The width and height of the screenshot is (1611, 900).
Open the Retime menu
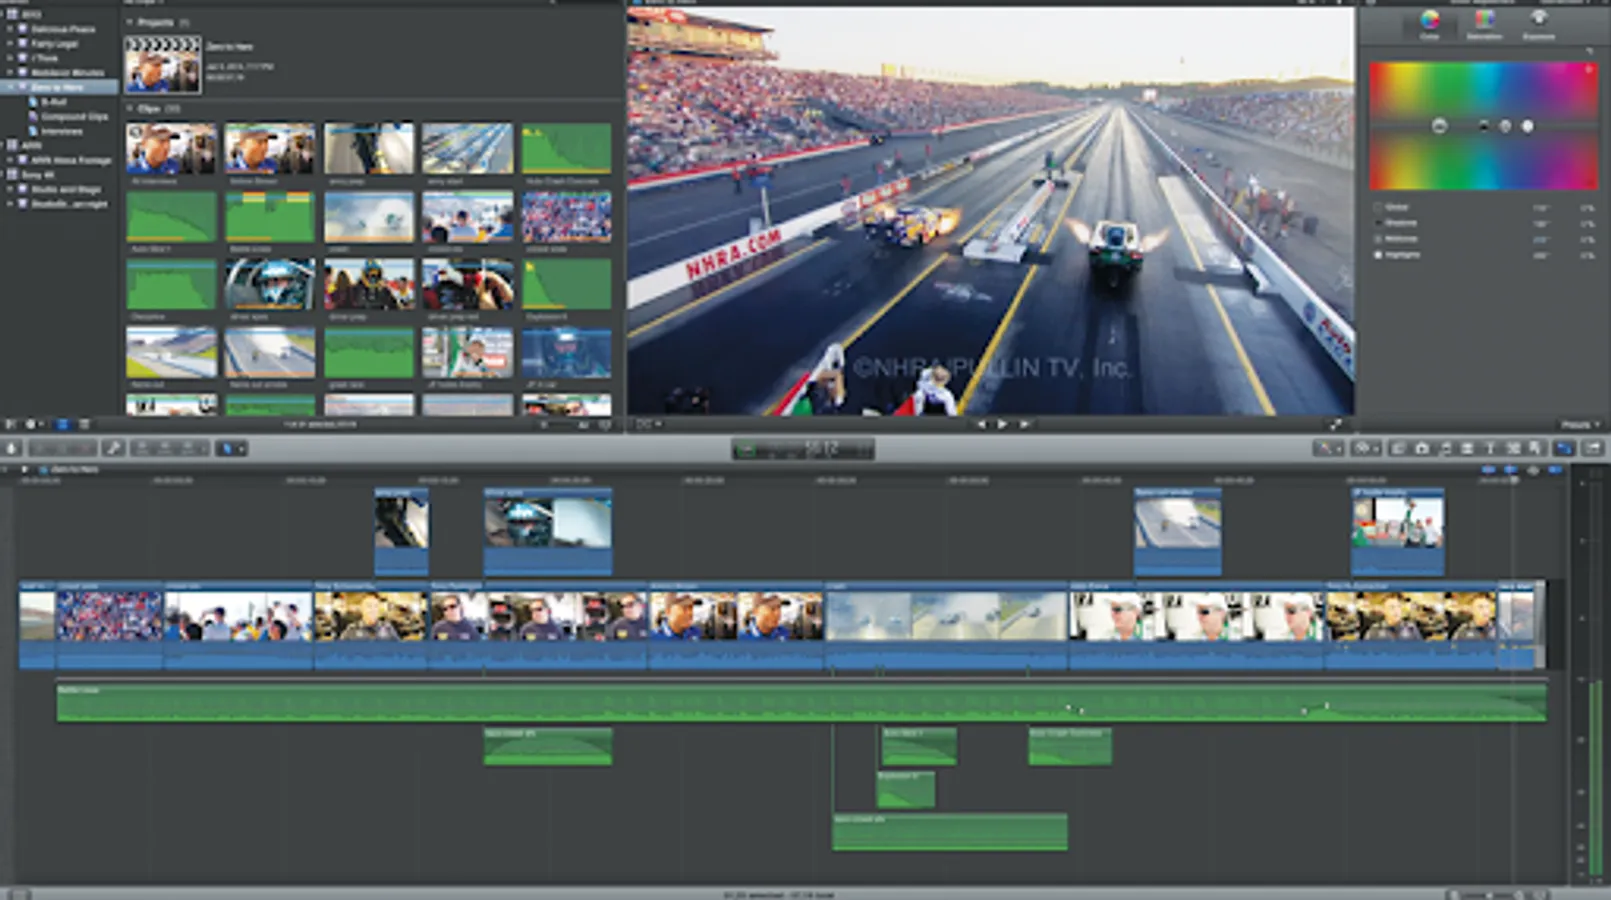tap(1365, 449)
